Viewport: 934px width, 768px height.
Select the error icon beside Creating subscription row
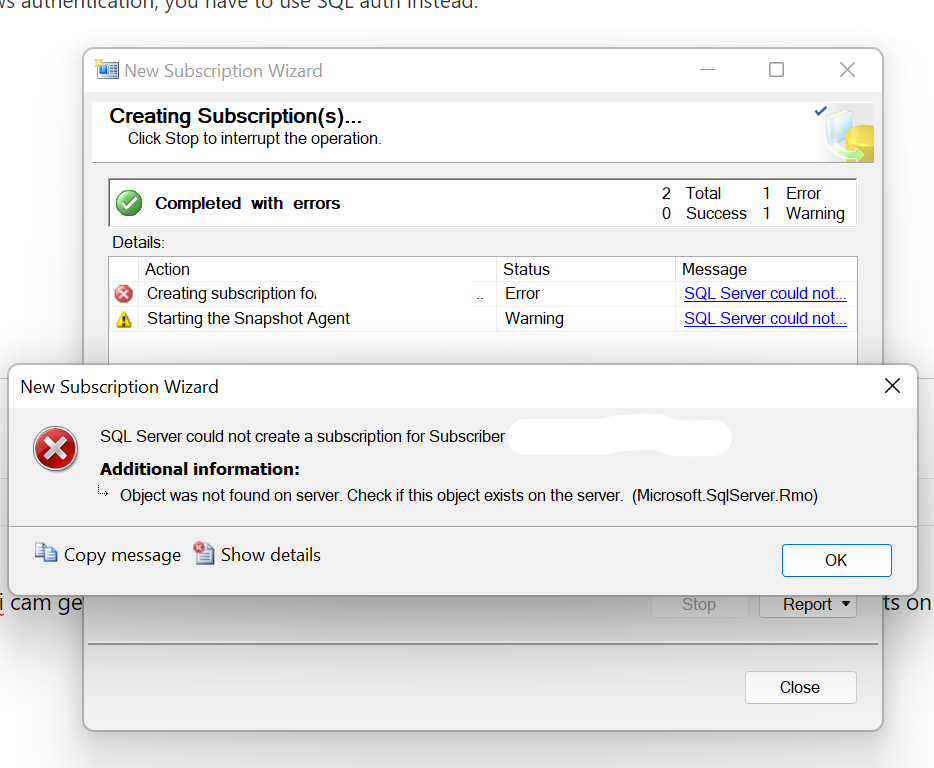coord(124,293)
